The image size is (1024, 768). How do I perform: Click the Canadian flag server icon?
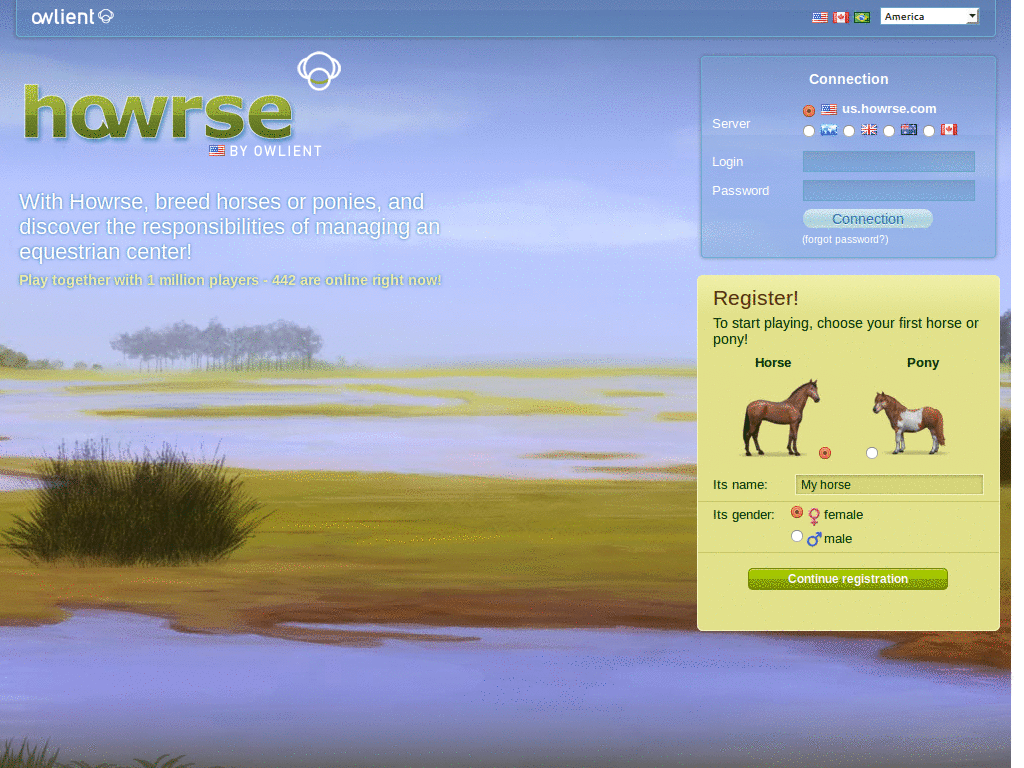948,129
